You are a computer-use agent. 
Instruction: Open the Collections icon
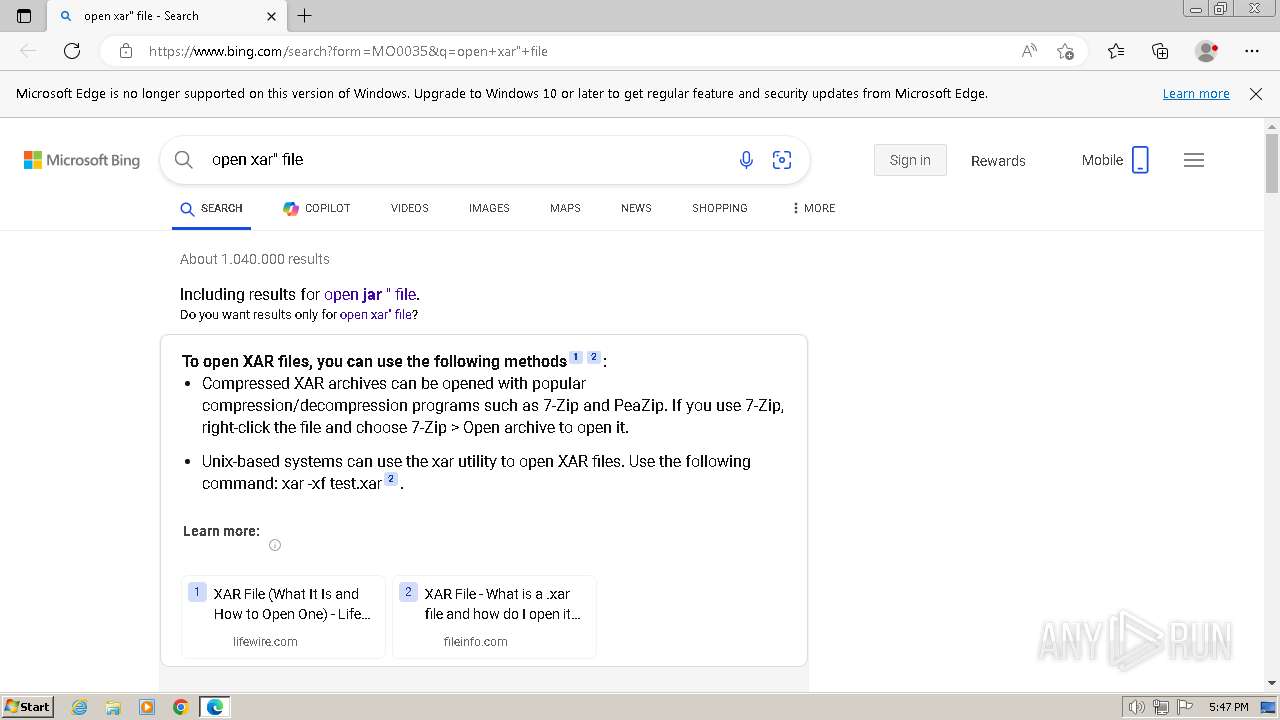pos(1160,51)
